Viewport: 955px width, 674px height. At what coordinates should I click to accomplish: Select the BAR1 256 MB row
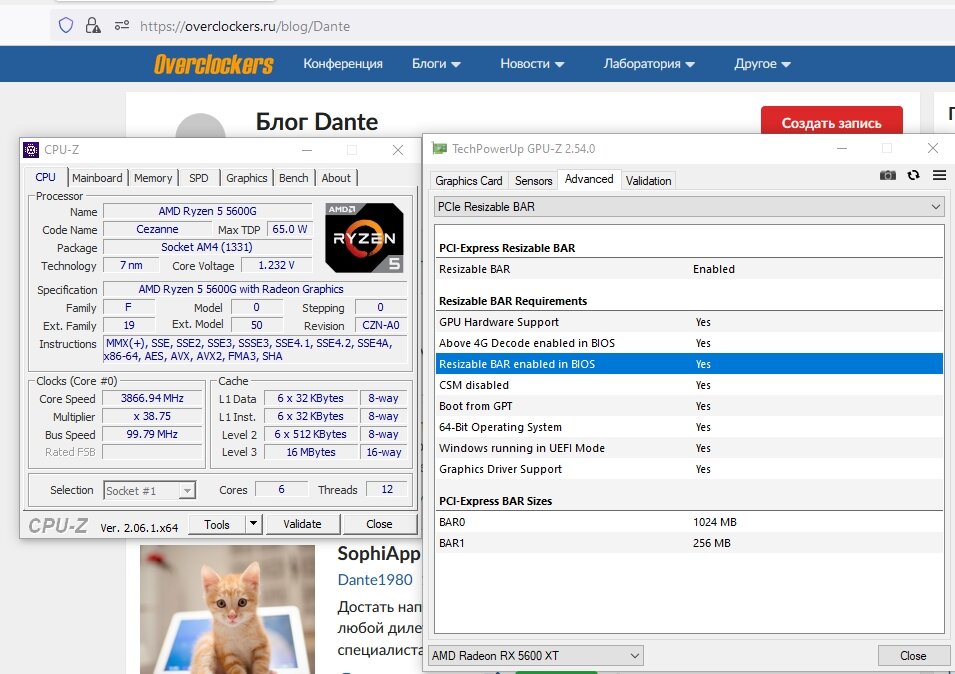689,543
